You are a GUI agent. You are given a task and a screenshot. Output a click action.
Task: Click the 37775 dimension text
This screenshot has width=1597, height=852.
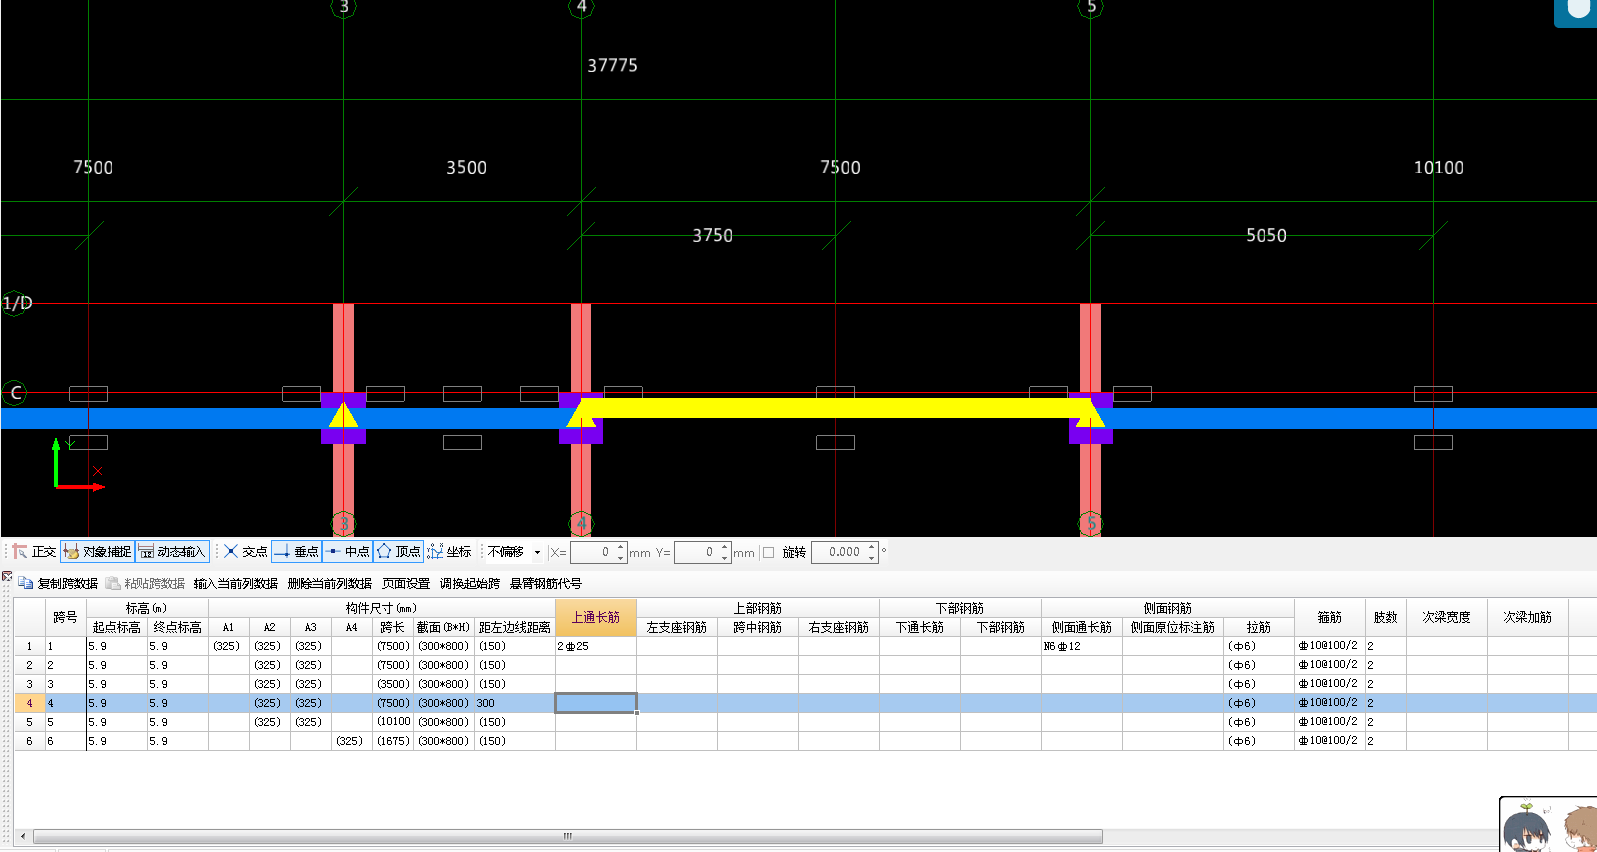tap(612, 65)
